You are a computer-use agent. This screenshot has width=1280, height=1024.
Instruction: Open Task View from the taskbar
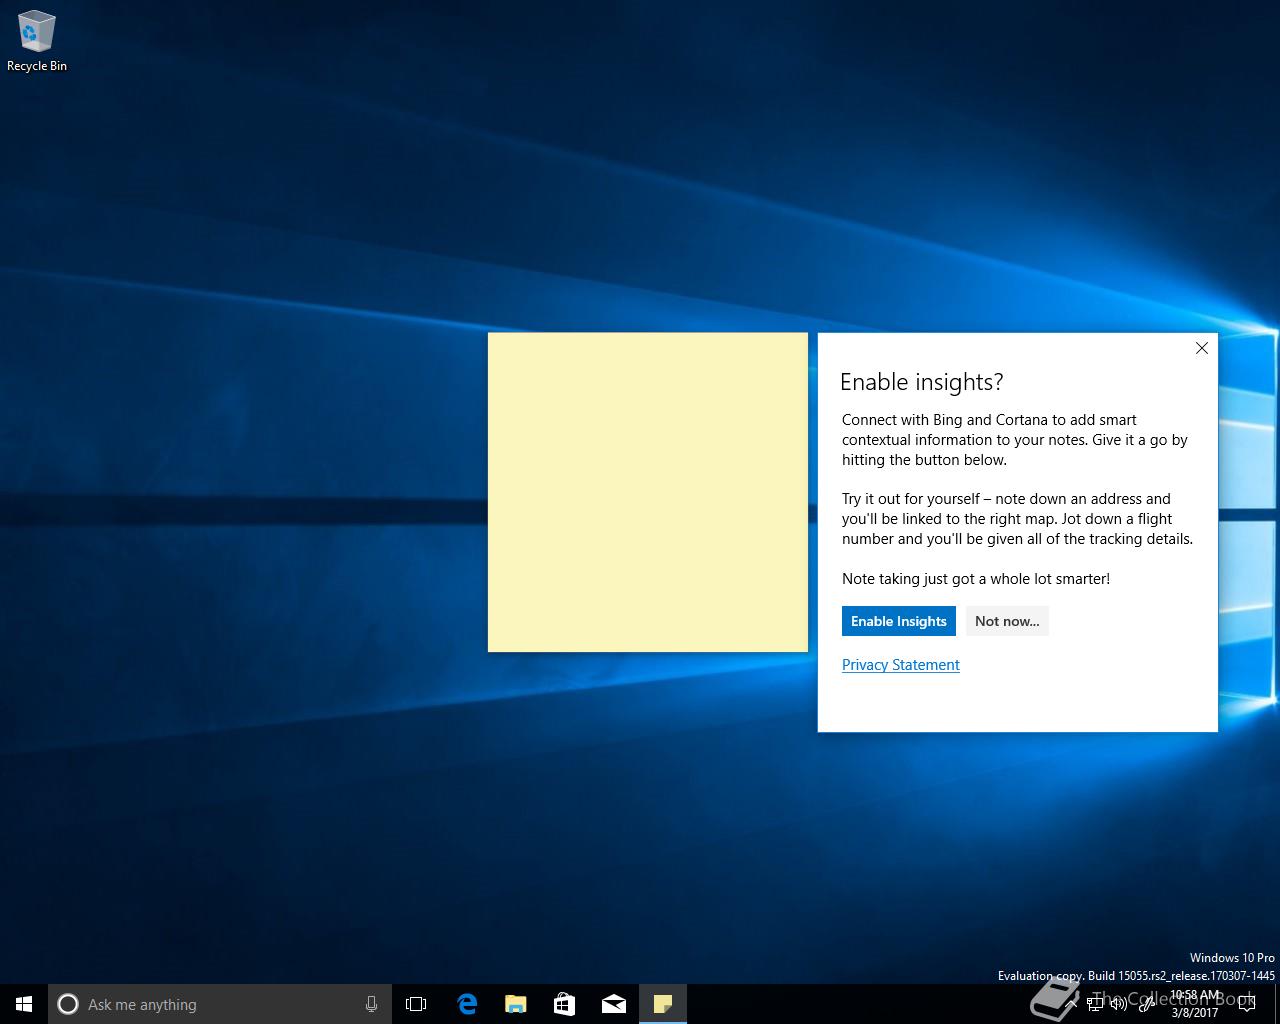coord(416,1004)
